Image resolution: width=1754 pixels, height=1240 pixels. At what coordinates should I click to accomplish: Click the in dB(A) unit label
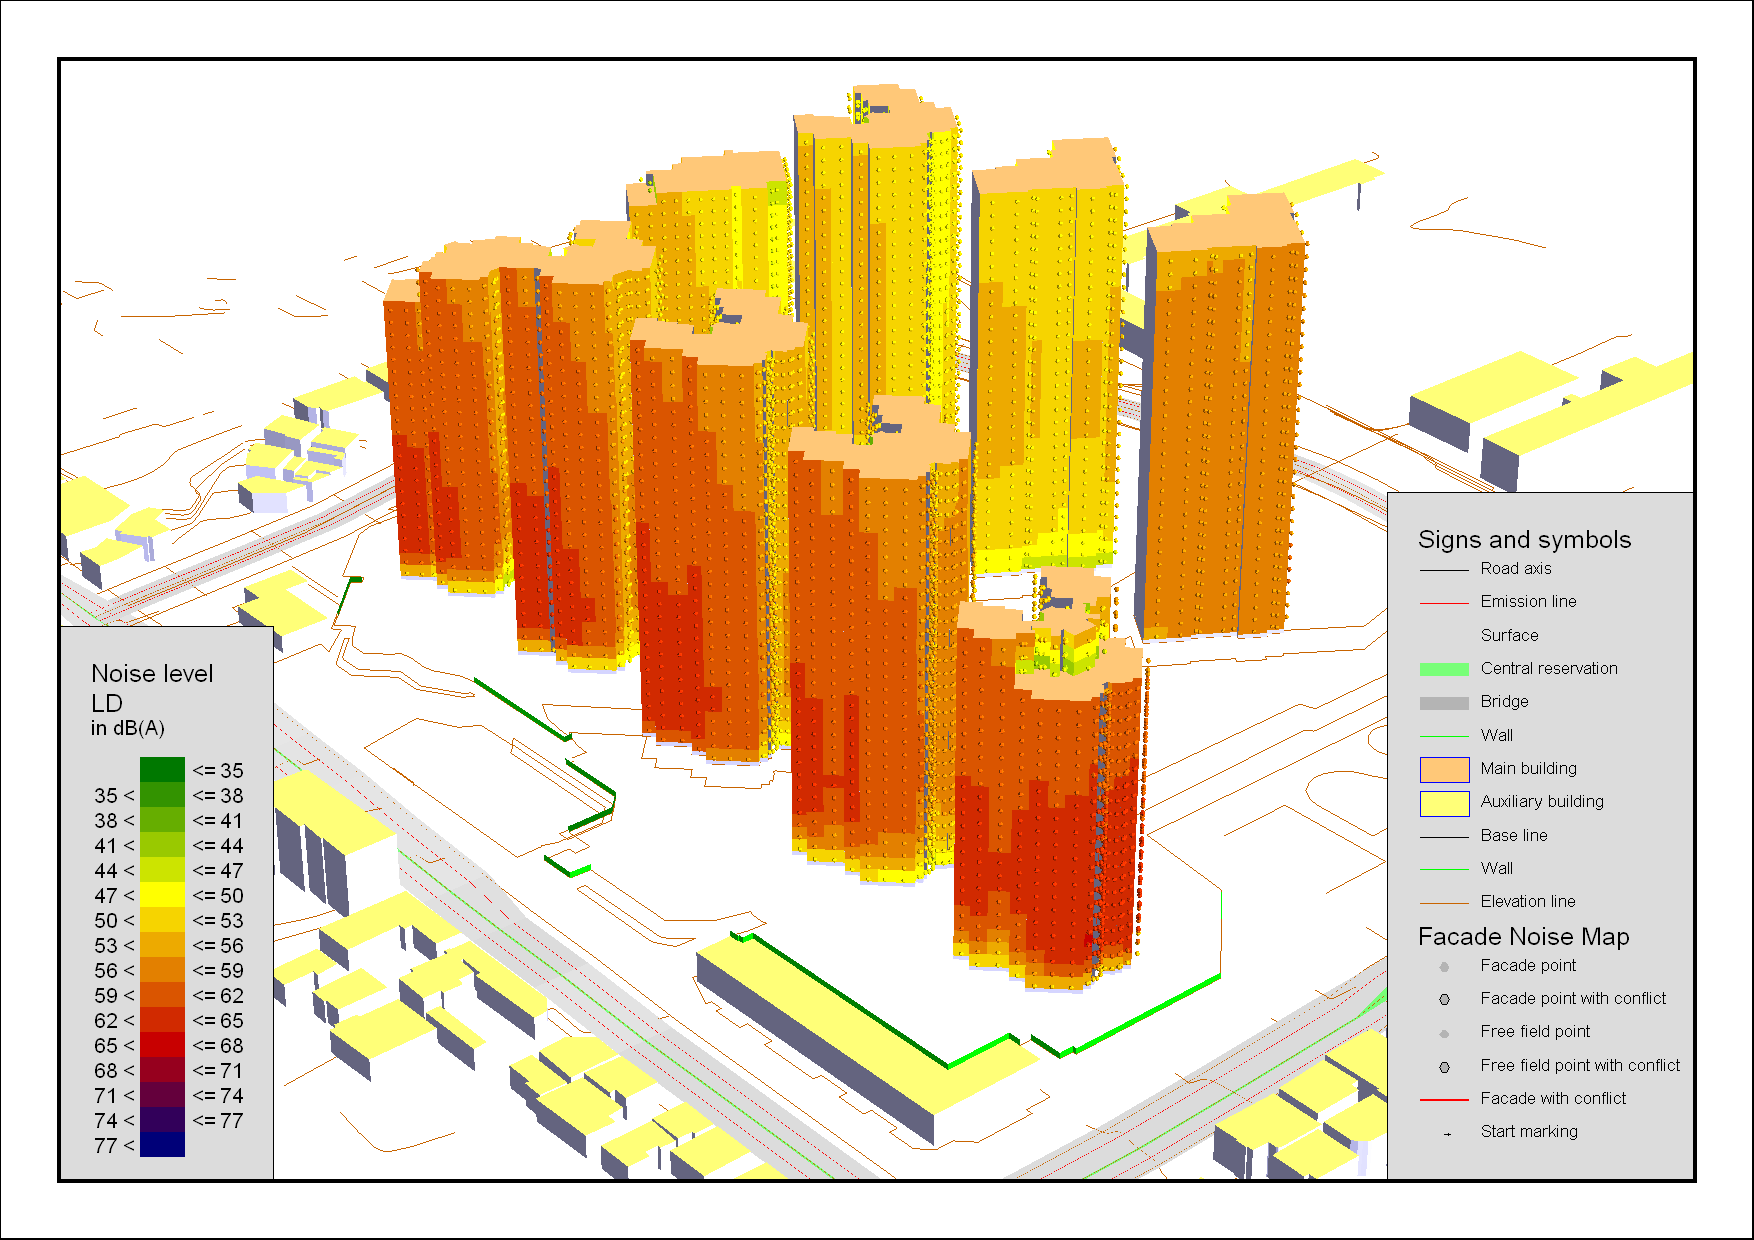point(128,728)
